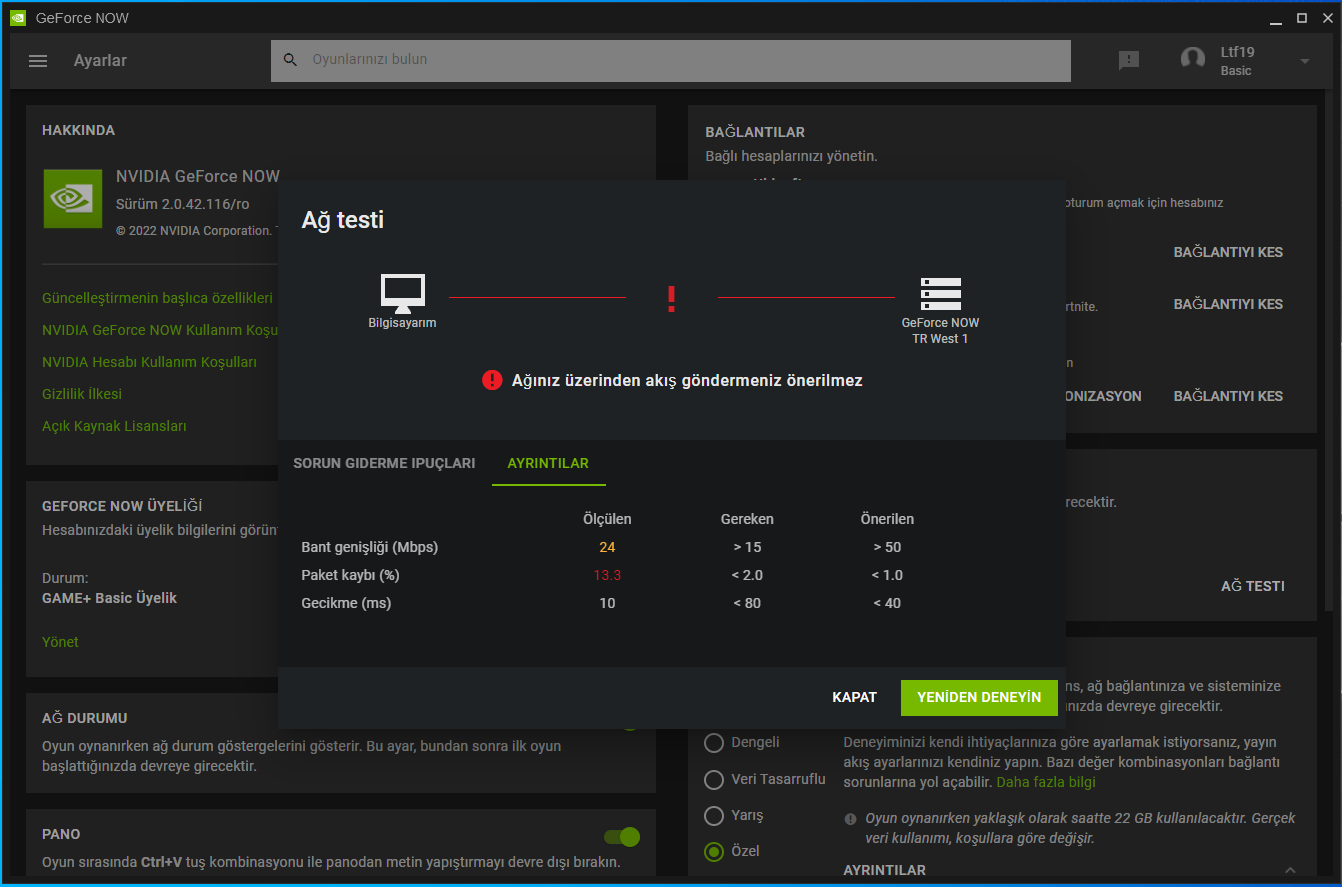Maximize the GeForce NOW window
The width and height of the screenshot is (1342, 887).
tap(1302, 18)
